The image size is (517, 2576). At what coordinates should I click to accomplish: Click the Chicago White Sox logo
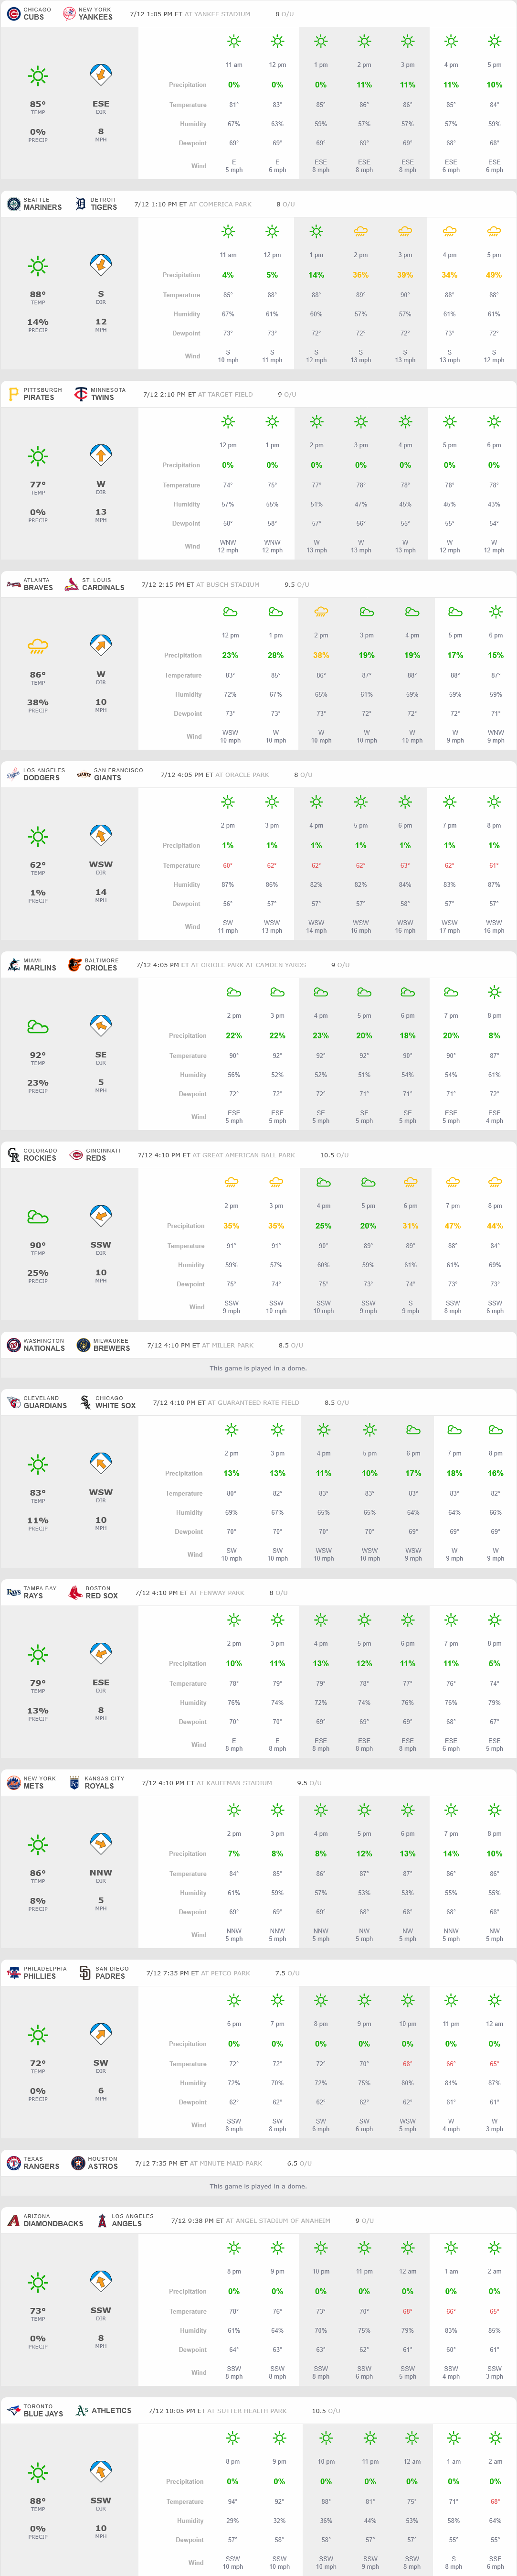click(x=85, y=1402)
